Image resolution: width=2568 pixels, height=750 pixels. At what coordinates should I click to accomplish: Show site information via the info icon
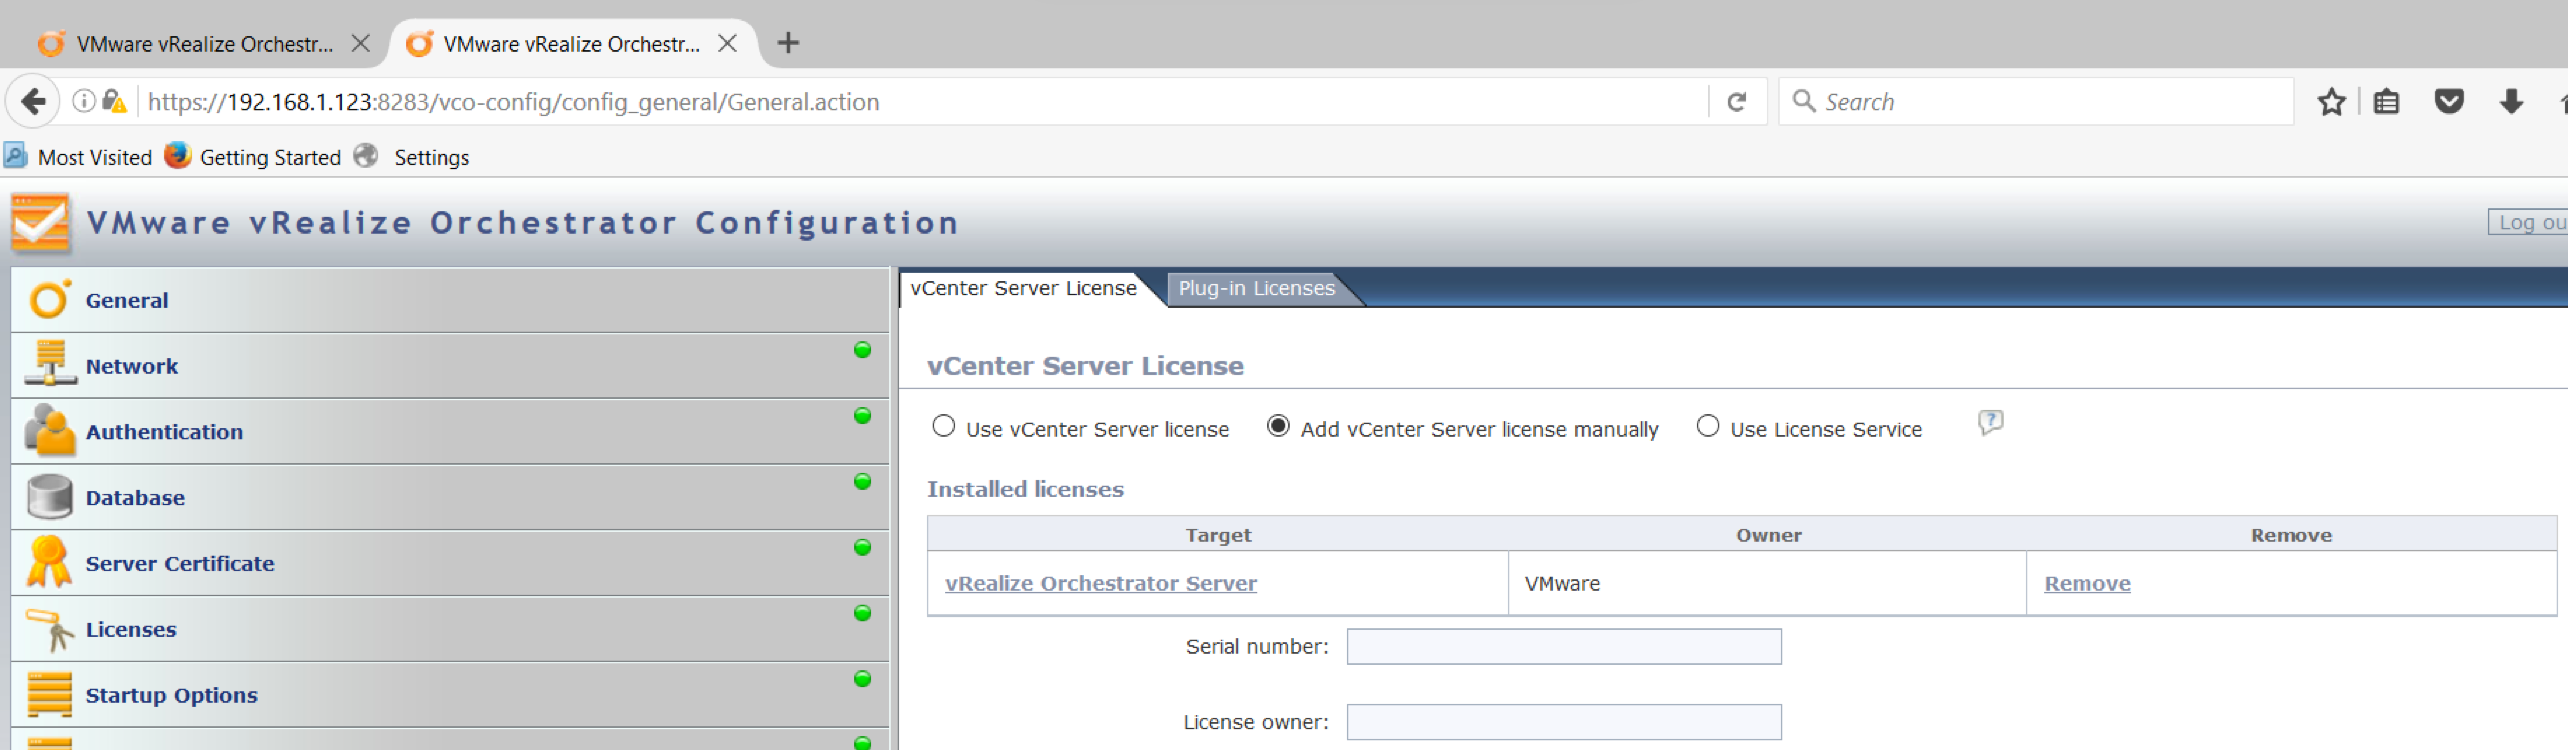point(84,101)
